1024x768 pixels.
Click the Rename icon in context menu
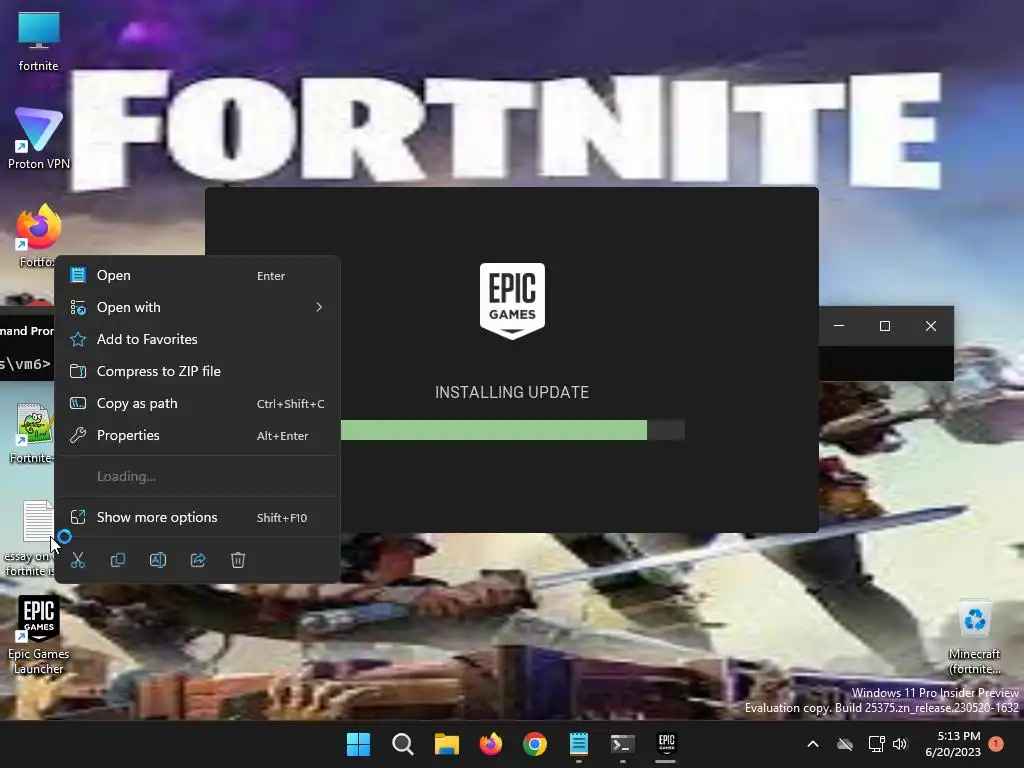coord(158,560)
